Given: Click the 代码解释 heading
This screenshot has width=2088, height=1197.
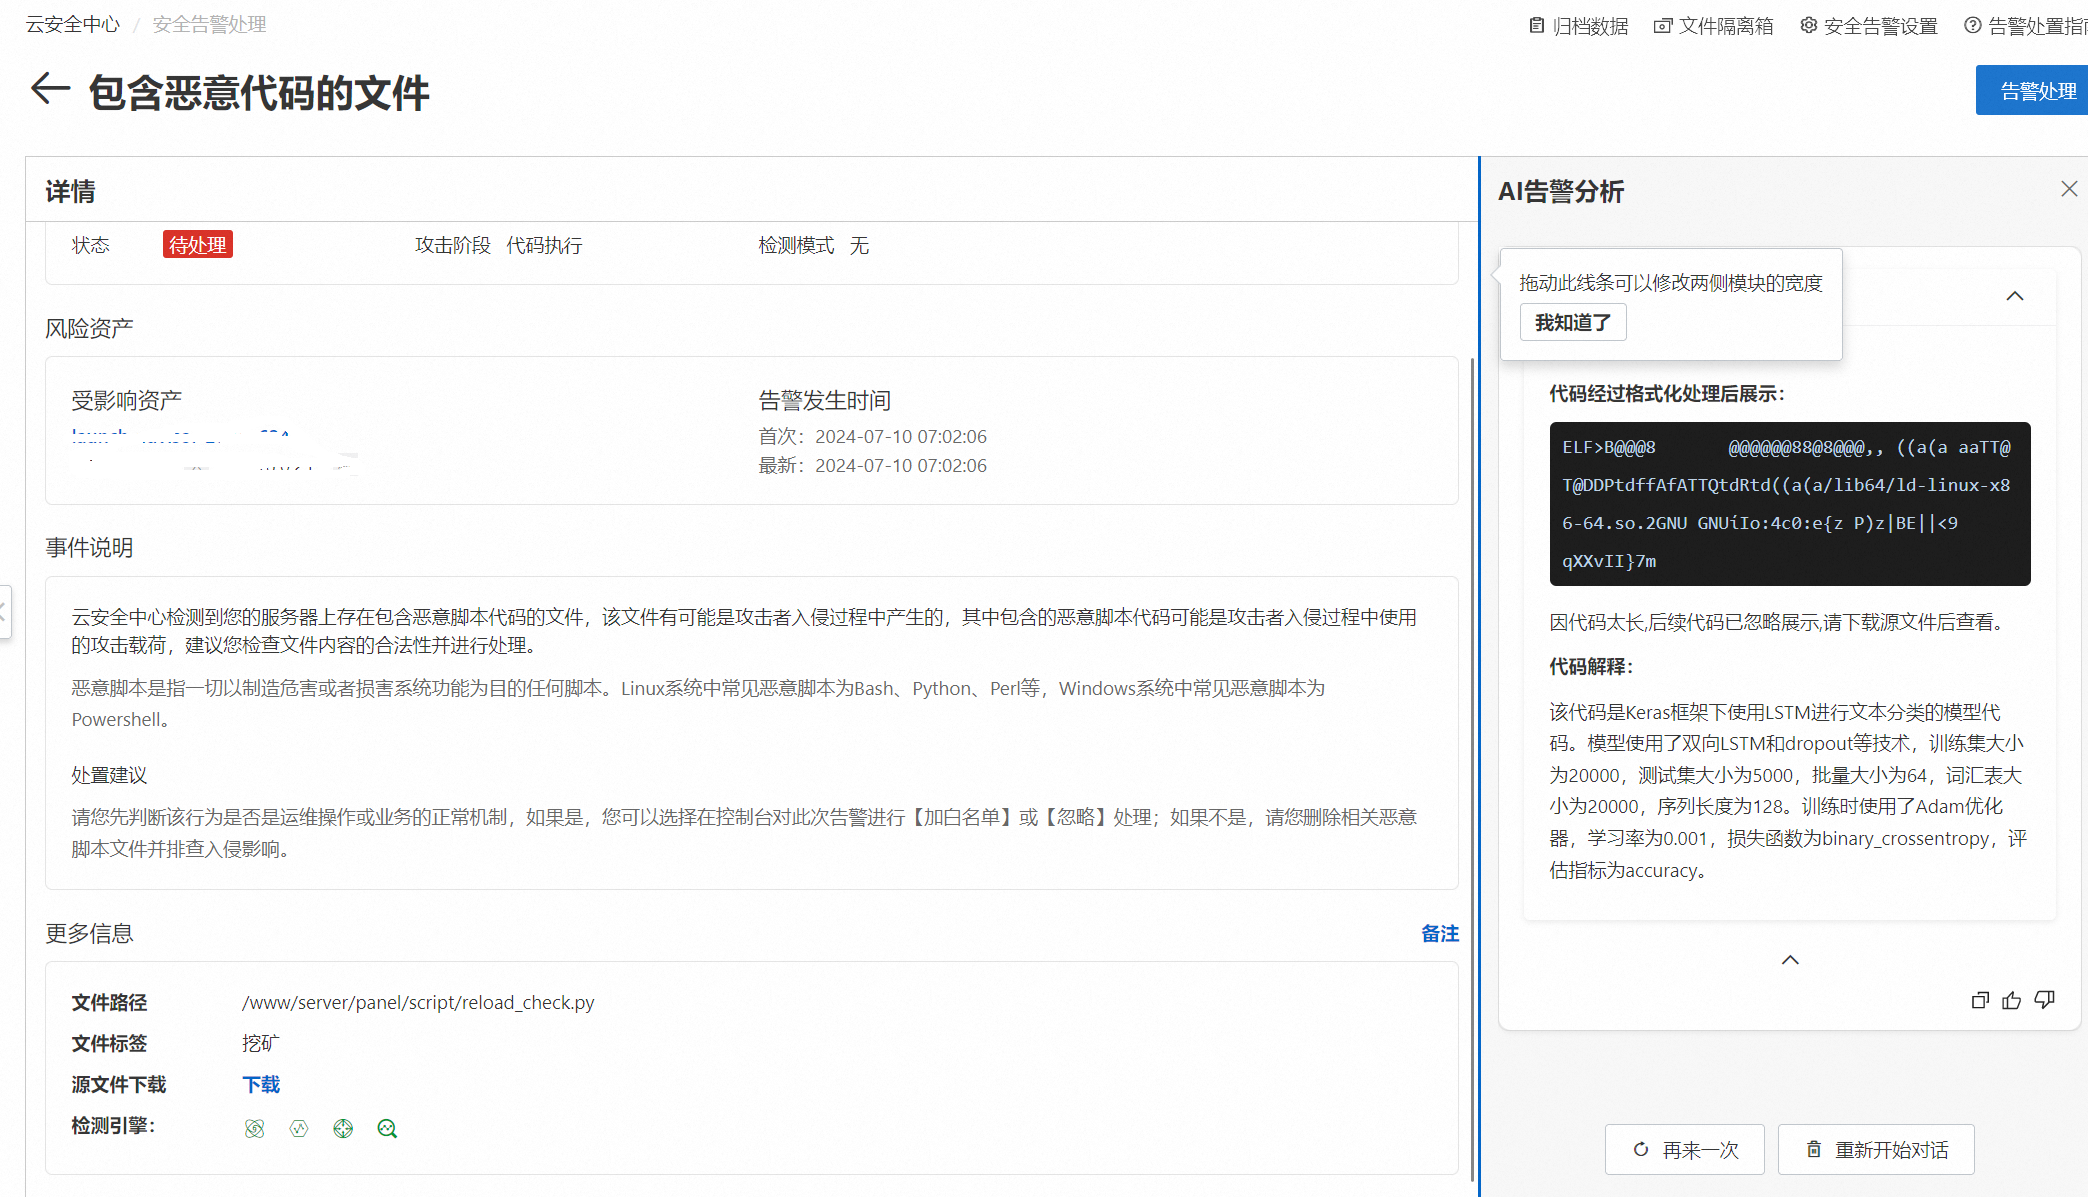Looking at the screenshot, I should 1591,667.
